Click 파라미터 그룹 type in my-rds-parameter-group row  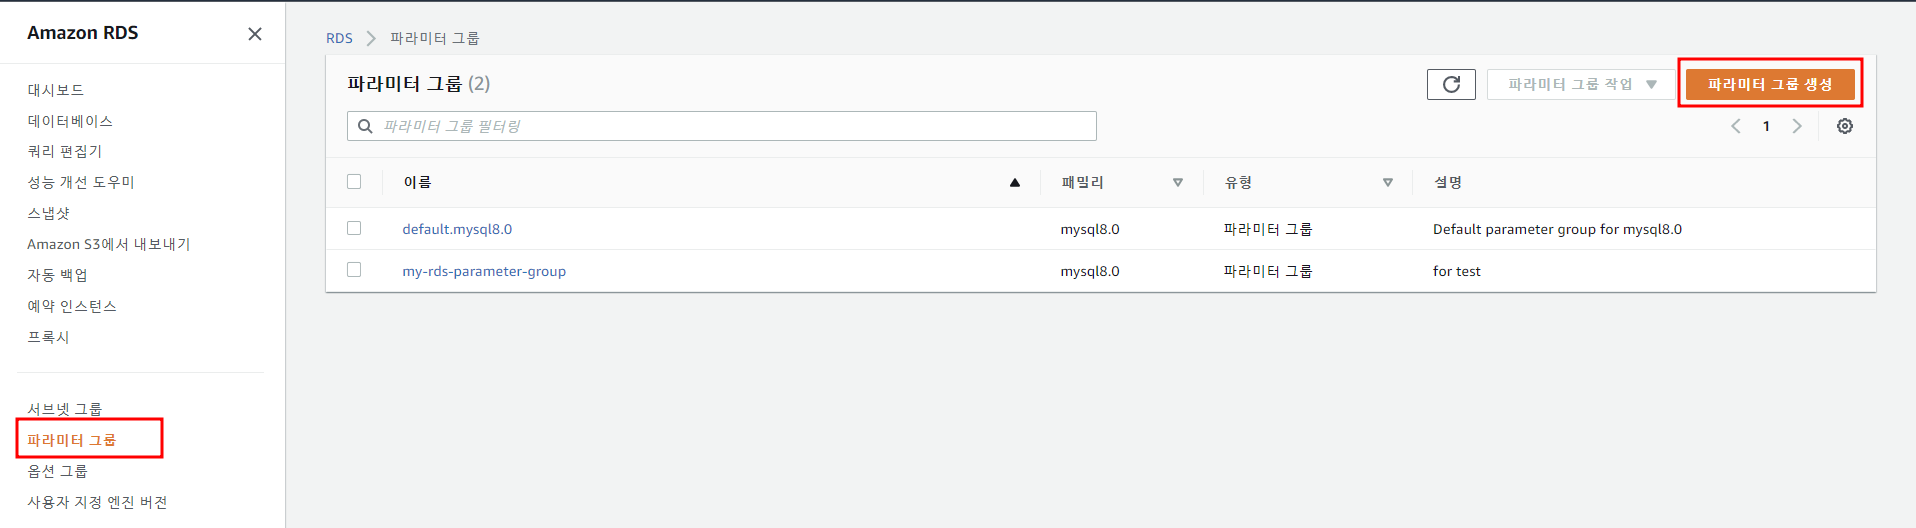point(1268,271)
